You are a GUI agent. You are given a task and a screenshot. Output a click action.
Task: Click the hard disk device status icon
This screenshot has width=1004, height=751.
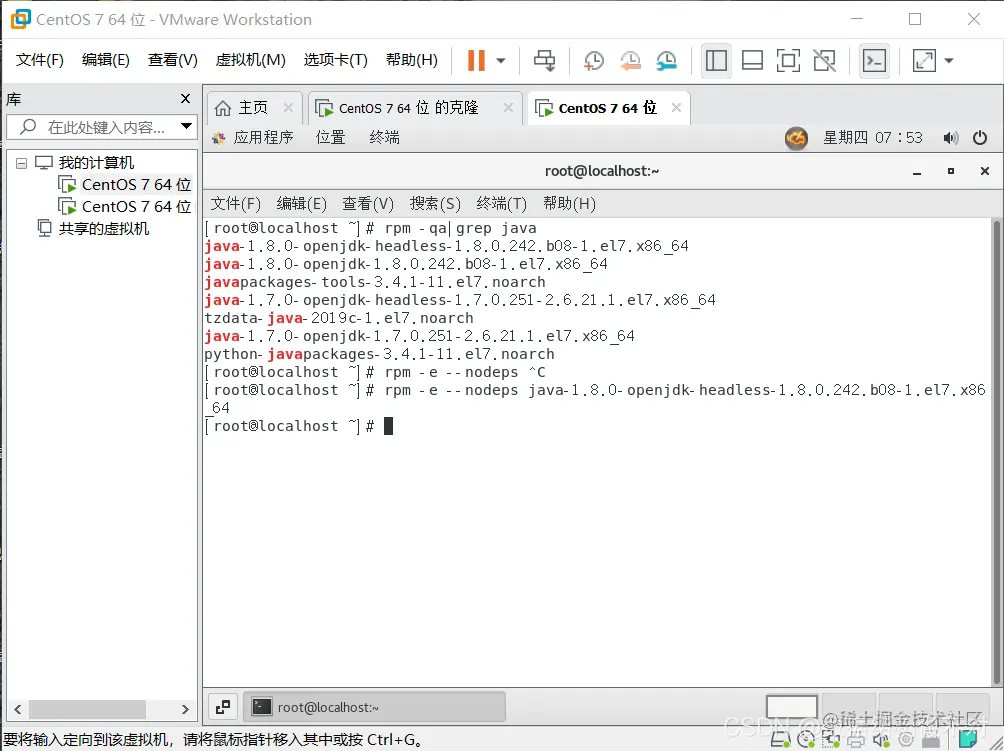point(781,740)
